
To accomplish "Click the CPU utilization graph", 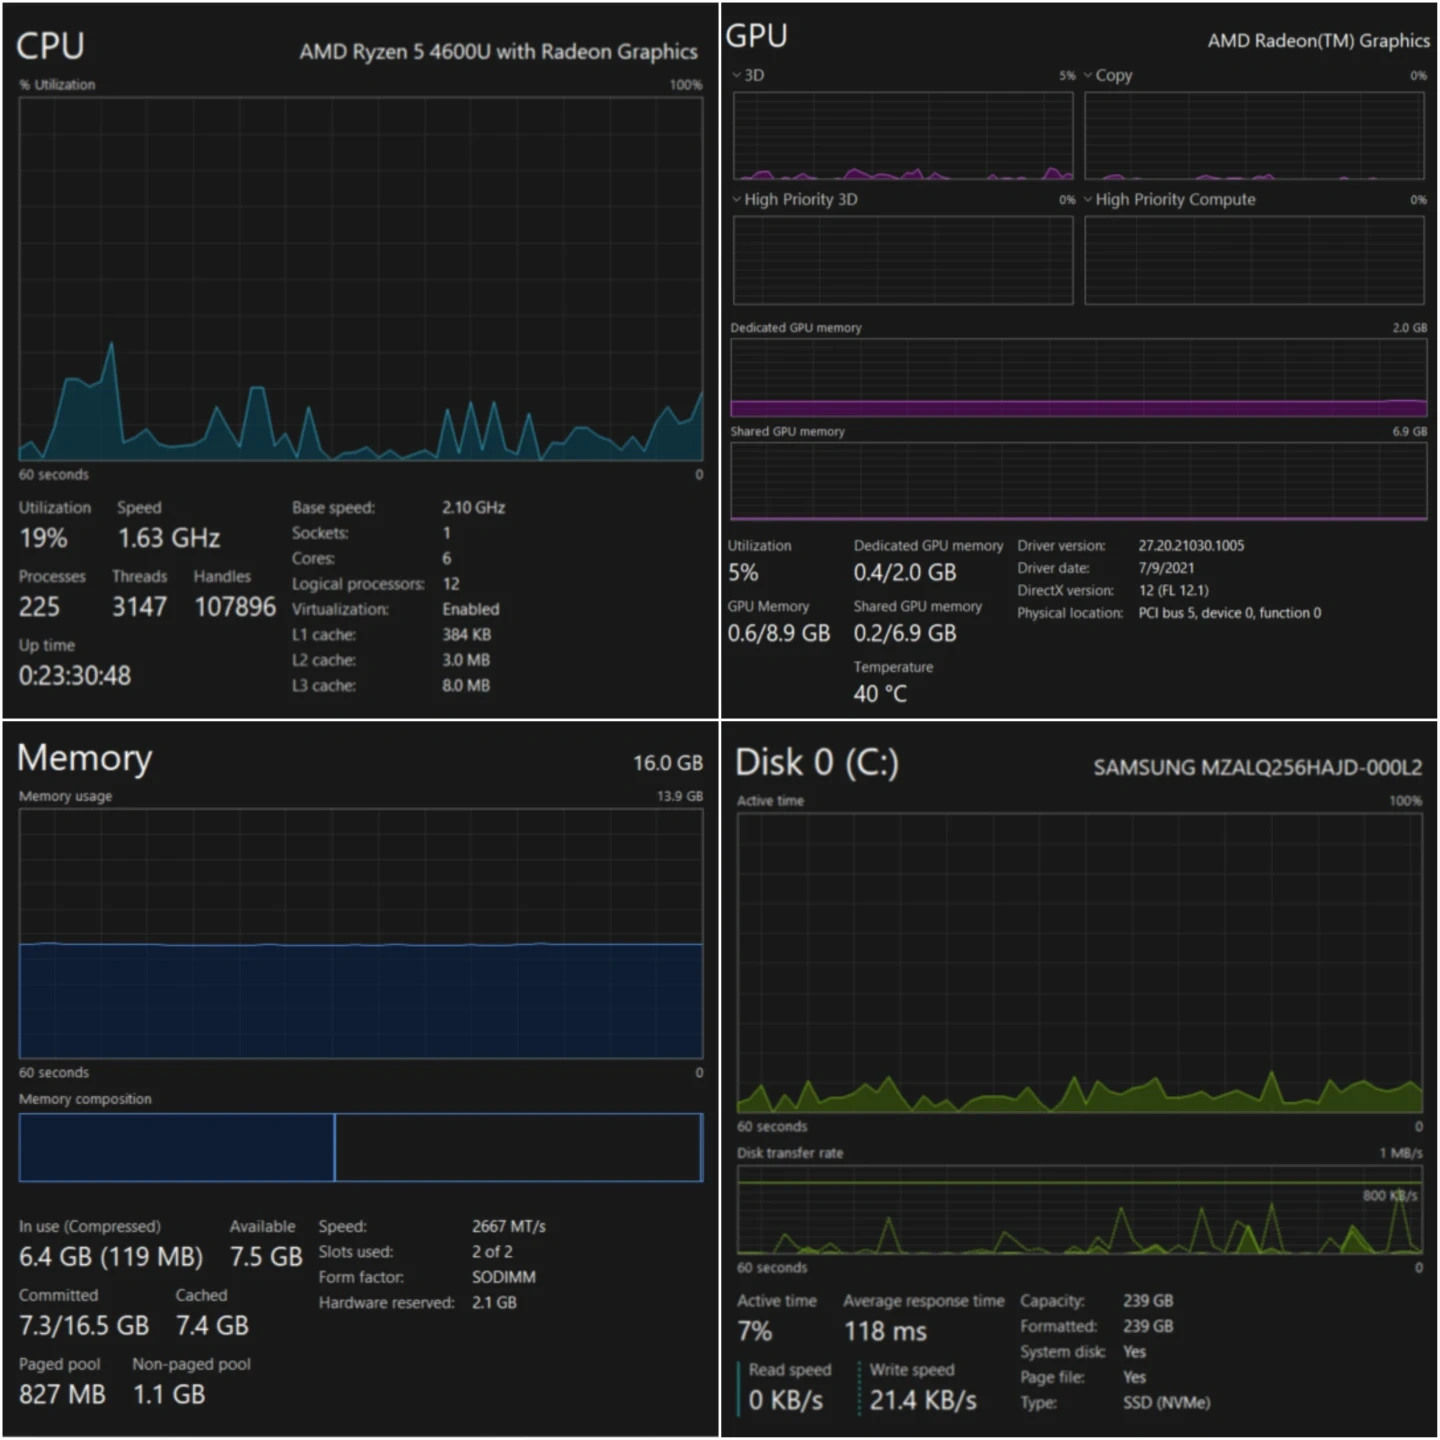I will coord(360,278).
